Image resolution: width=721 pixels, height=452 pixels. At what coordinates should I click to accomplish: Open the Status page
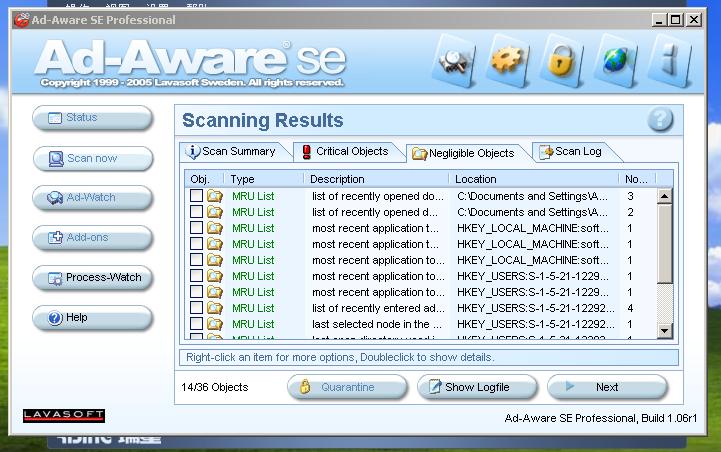[x=92, y=118]
